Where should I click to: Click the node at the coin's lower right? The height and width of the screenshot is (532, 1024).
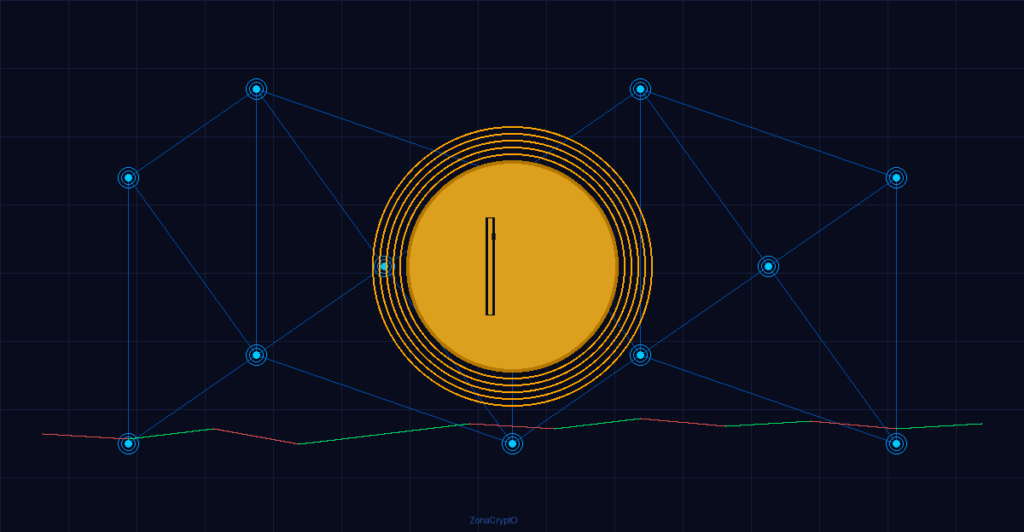(x=641, y=355)
